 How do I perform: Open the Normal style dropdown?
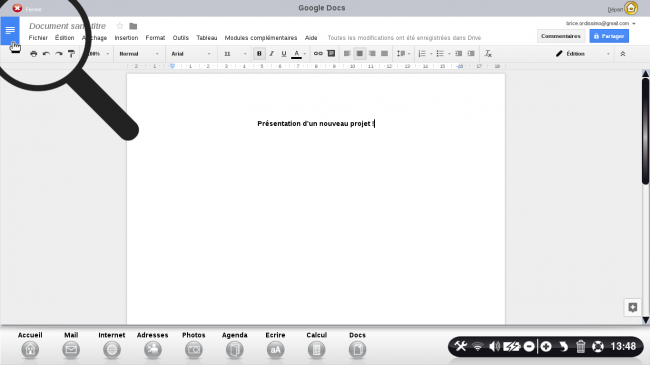[139, 54]
